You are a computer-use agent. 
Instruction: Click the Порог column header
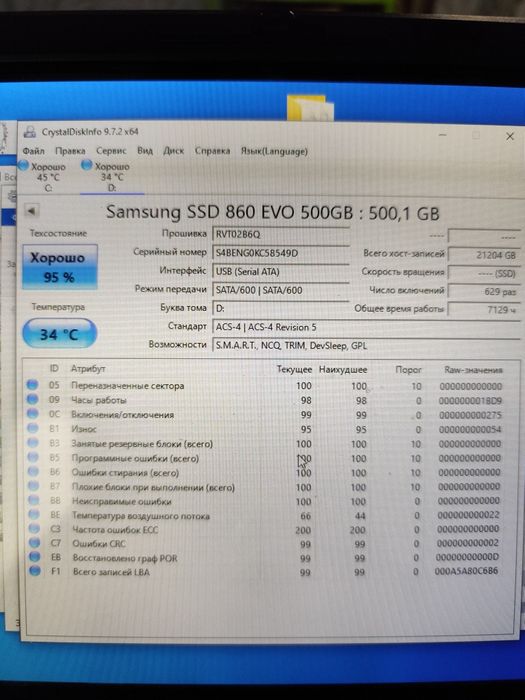click(408, 370)
